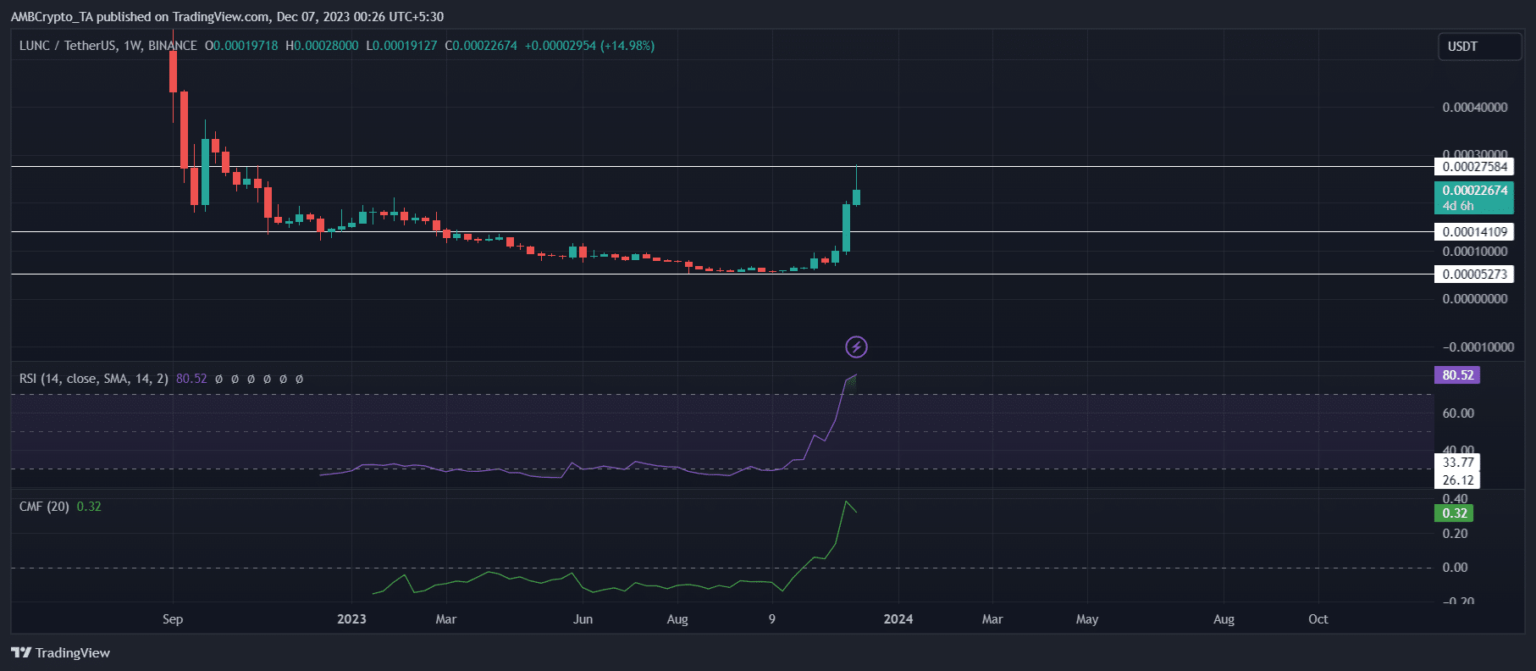Click the purple lightning bolt event icon

856,347
